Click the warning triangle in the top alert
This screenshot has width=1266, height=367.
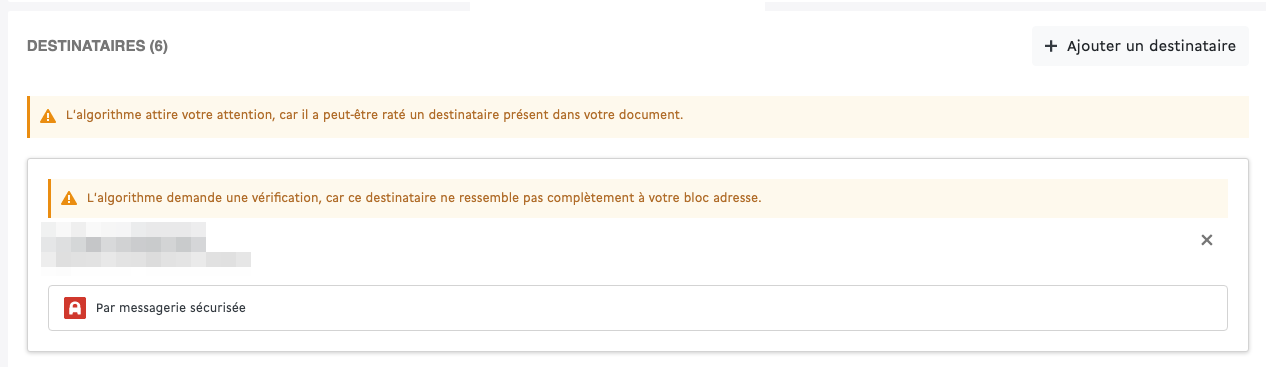point(48,116)
